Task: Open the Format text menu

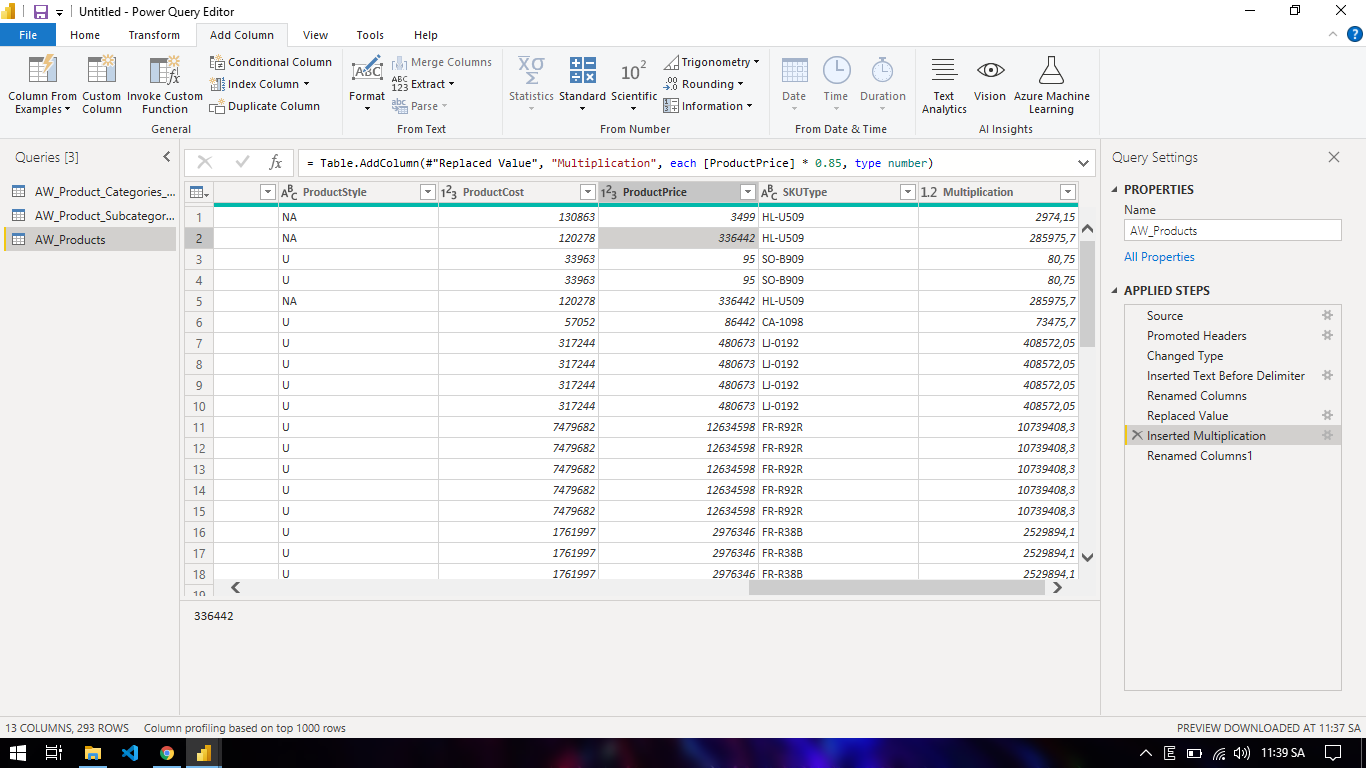Action: (367, 85)
